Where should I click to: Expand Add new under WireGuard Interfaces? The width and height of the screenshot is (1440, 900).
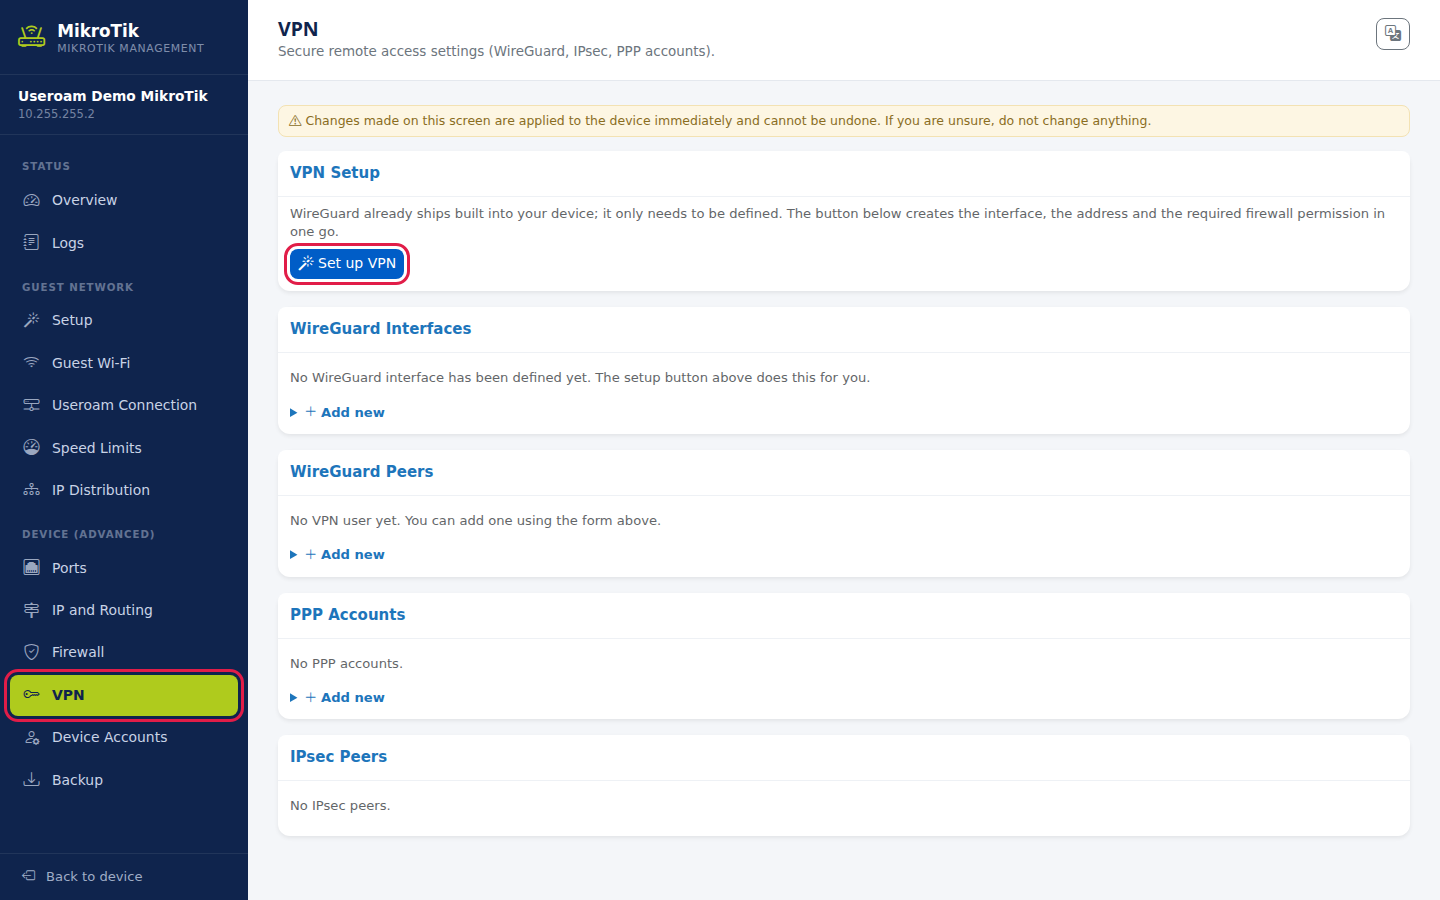(338, 412)
